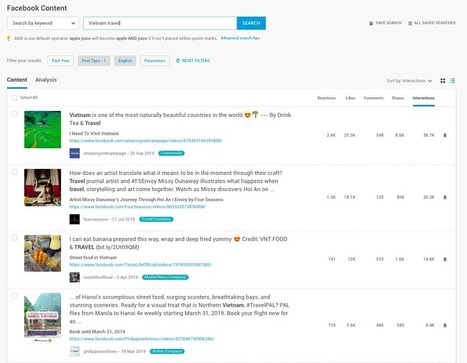This screenshot has height=363, width=467.
Task: Switch to the Analysis tab
Action: coord(46,80)
